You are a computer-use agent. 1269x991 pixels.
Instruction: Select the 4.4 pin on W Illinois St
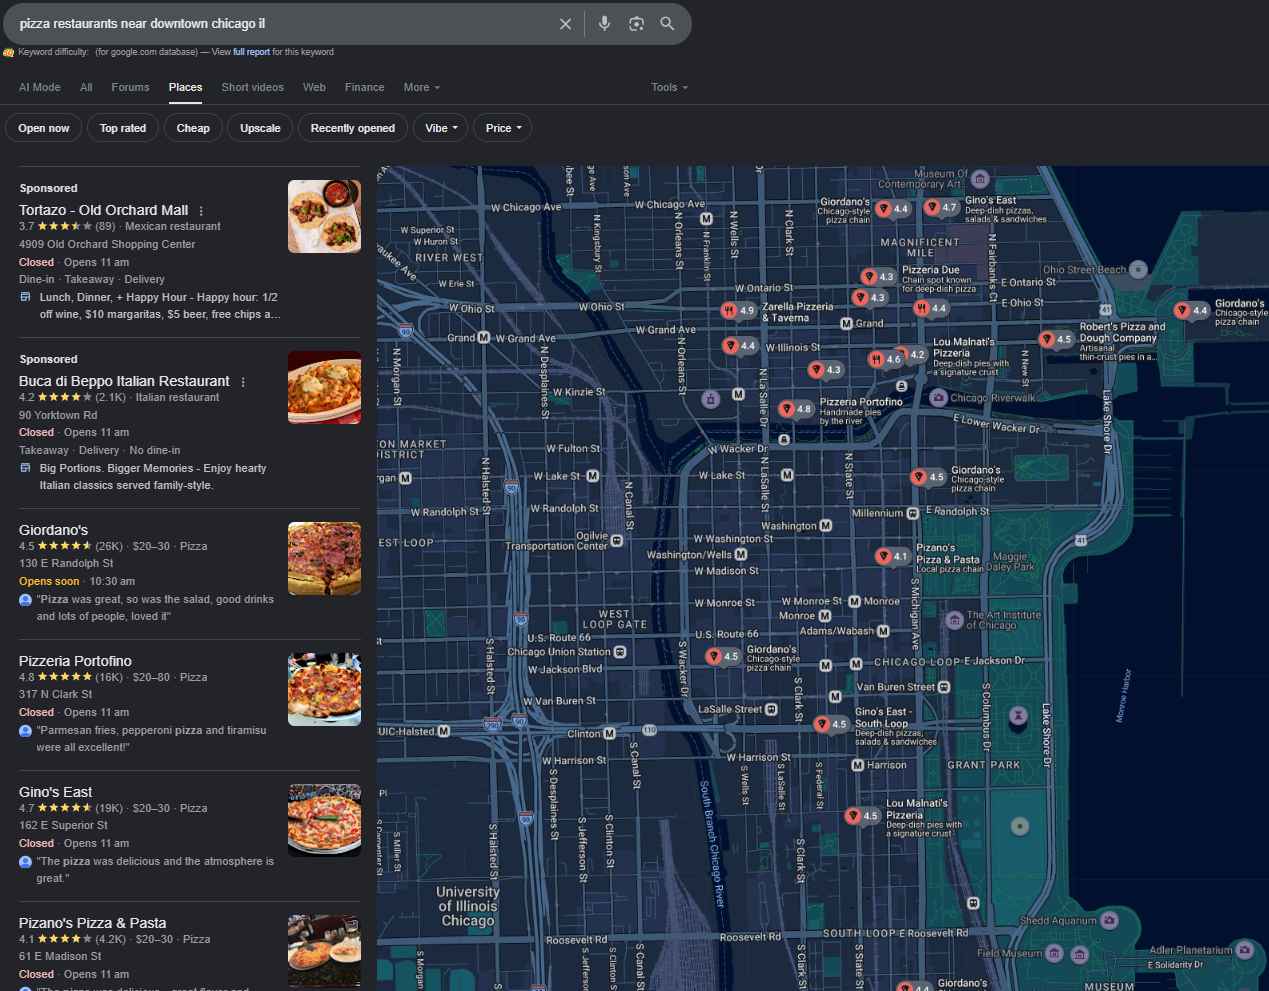click(740, 346)
